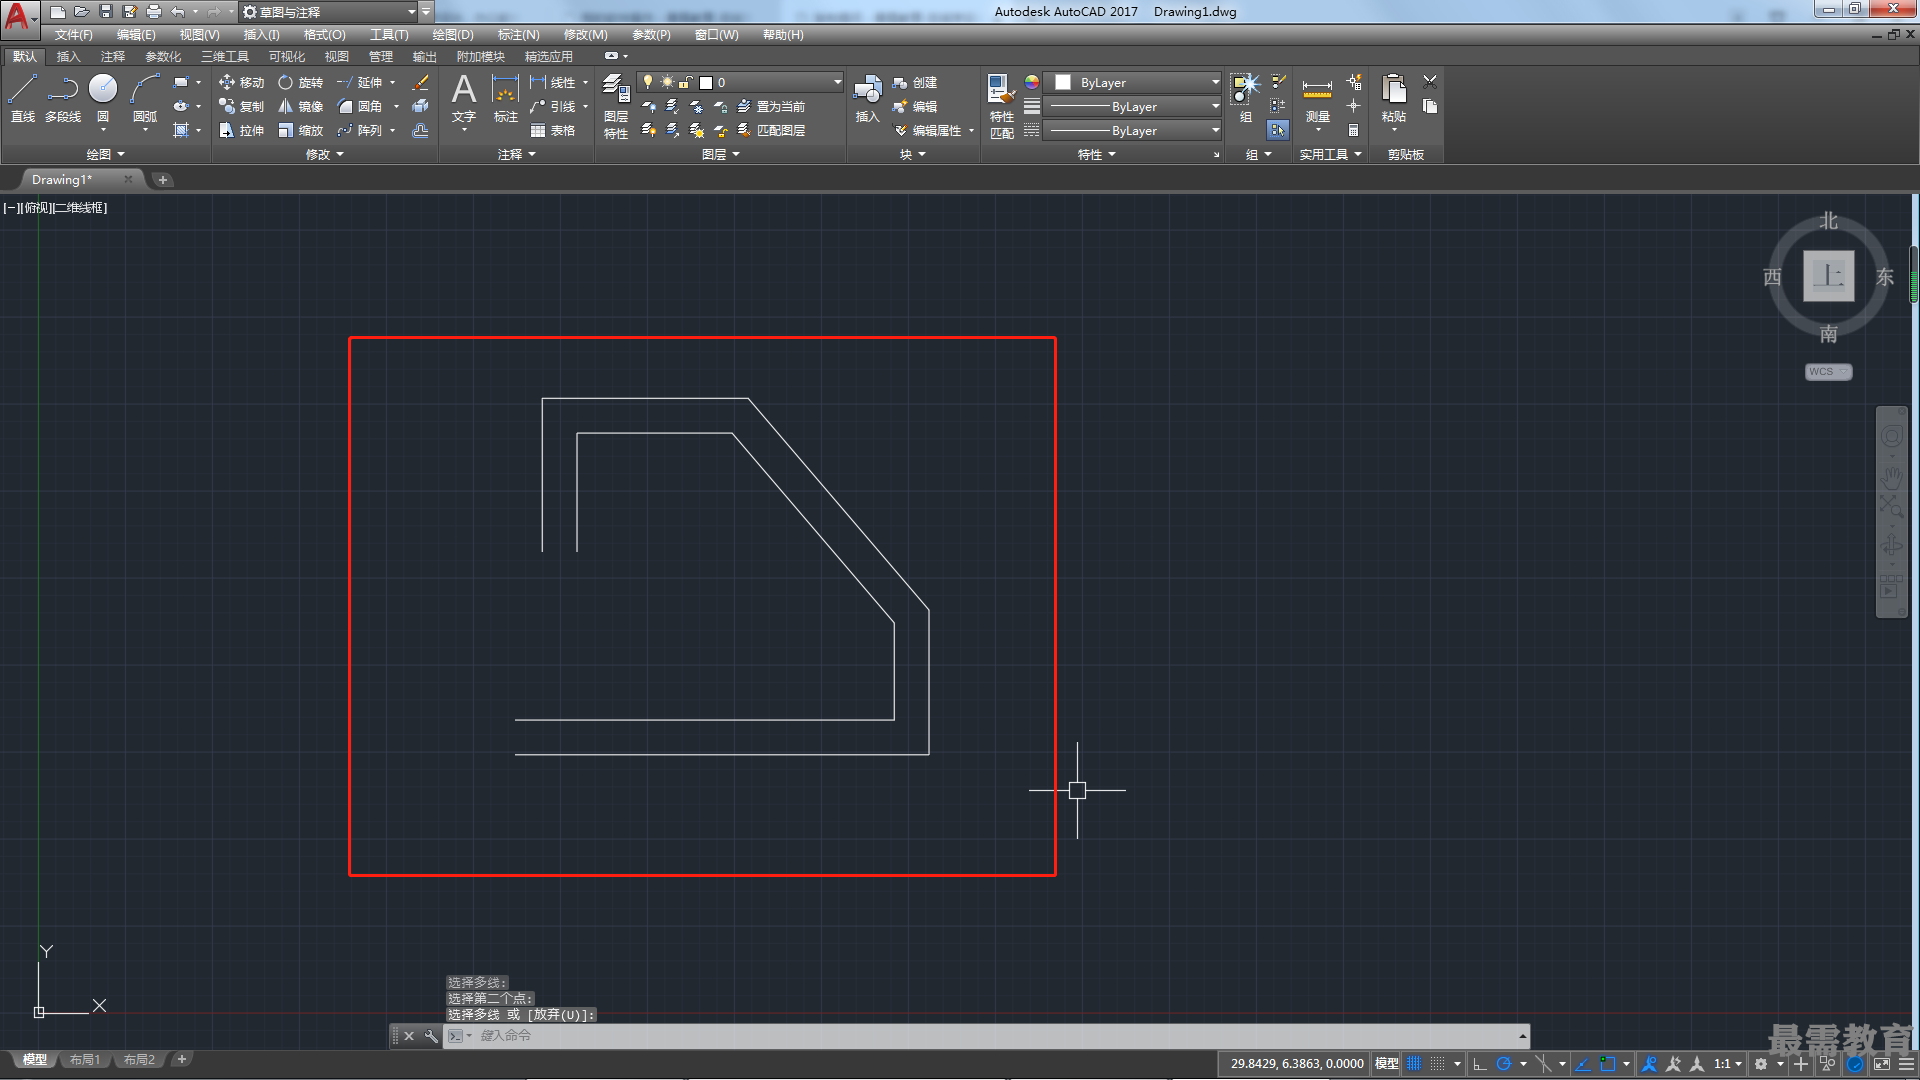
Task: Open the lineweight ByLayer dropdown
Action: (1134, 106)
